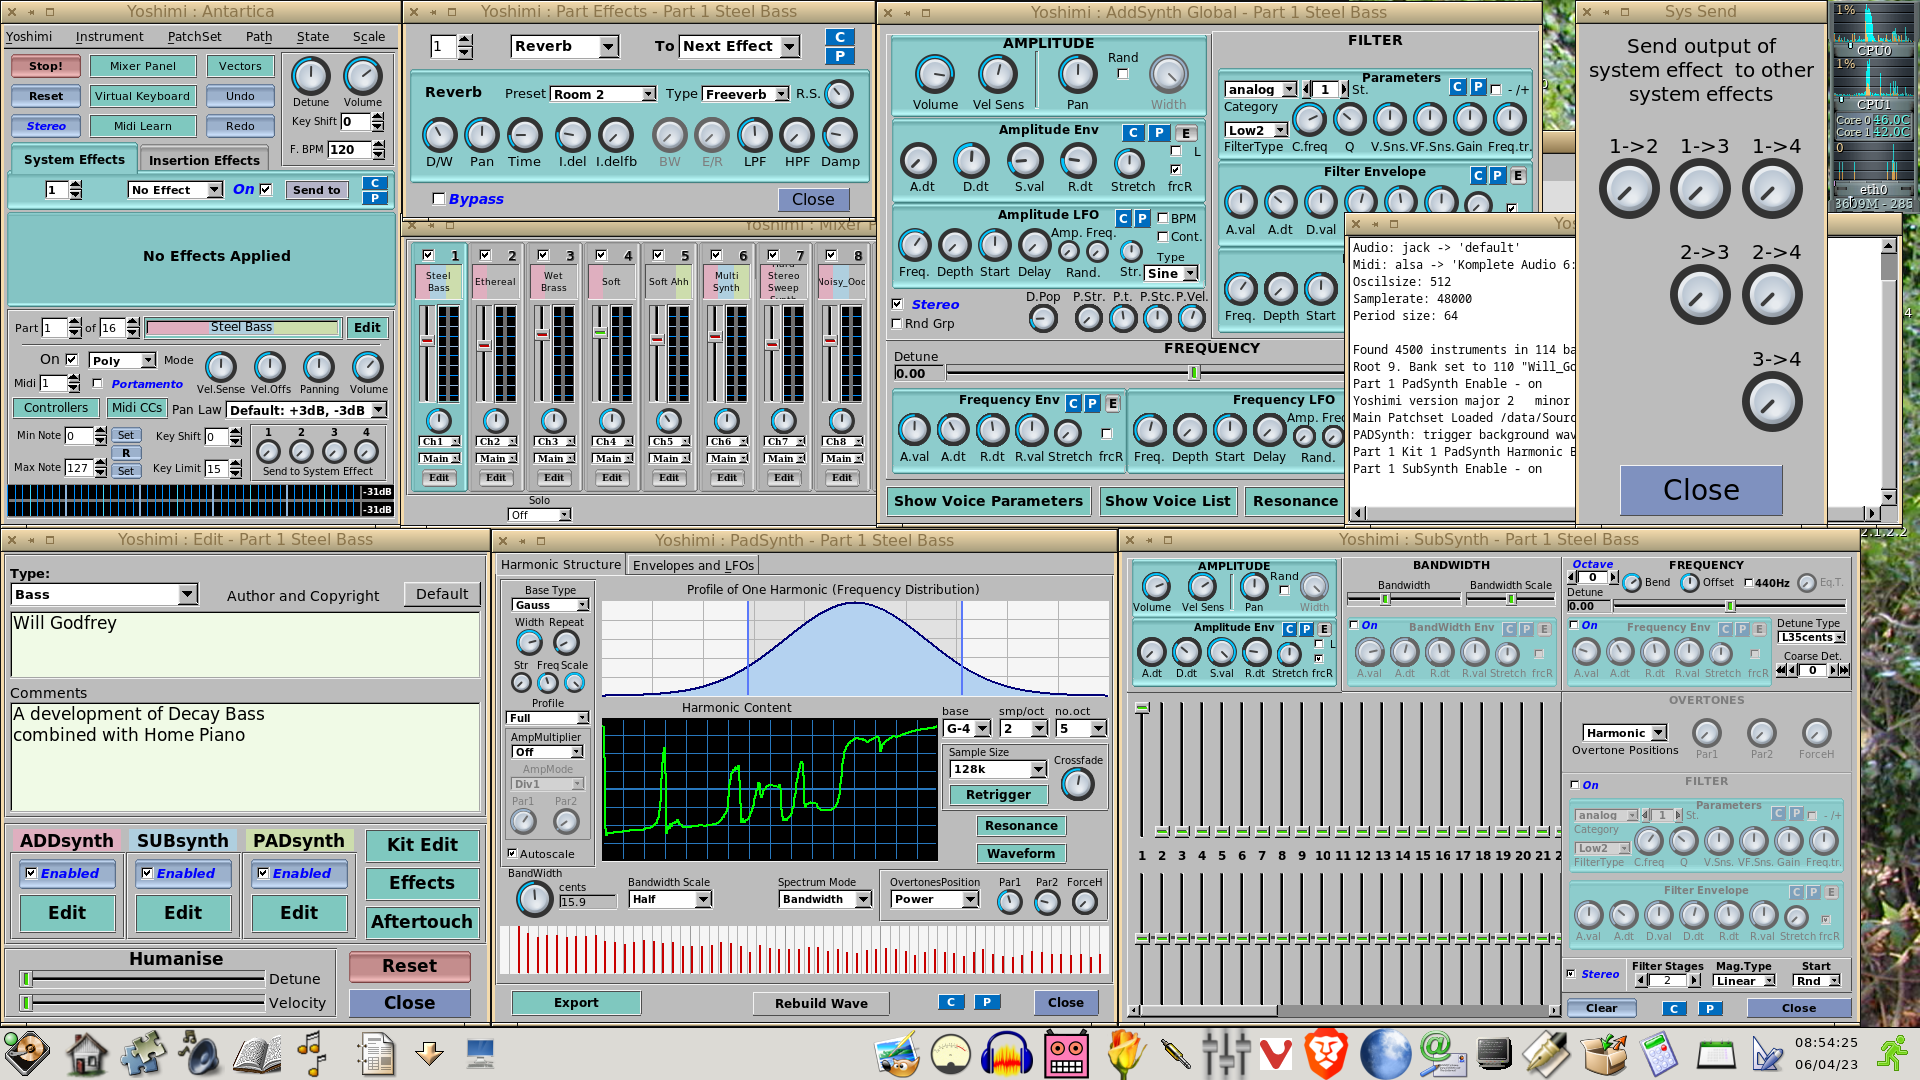Click Close in the Sys Send window
The height and width of the screenshot is (1080, 1920).
[x=1701, y=490]
